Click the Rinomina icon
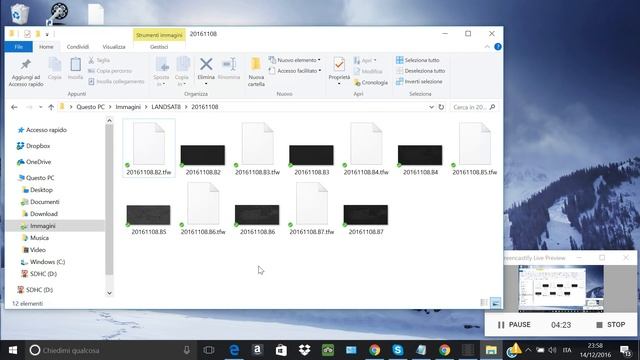The width and height of the screenshot is (640, 360). pyautogui.click(x=229, y=64)
